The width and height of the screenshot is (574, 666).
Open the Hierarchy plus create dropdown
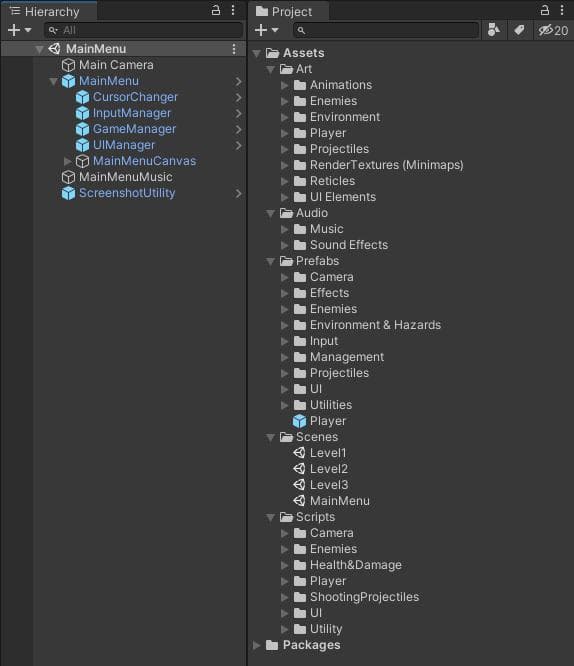point(20,30)
